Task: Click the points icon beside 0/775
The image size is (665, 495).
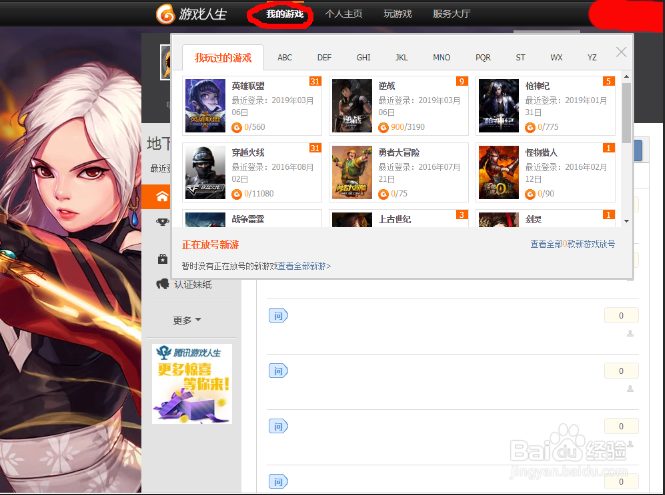Action: [530, 127]
